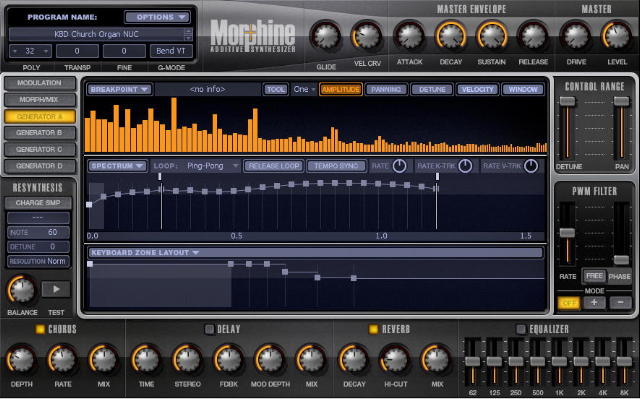Click the reverb Decay knob
This screenshot has width=640, height=399.
pos(353,360)
